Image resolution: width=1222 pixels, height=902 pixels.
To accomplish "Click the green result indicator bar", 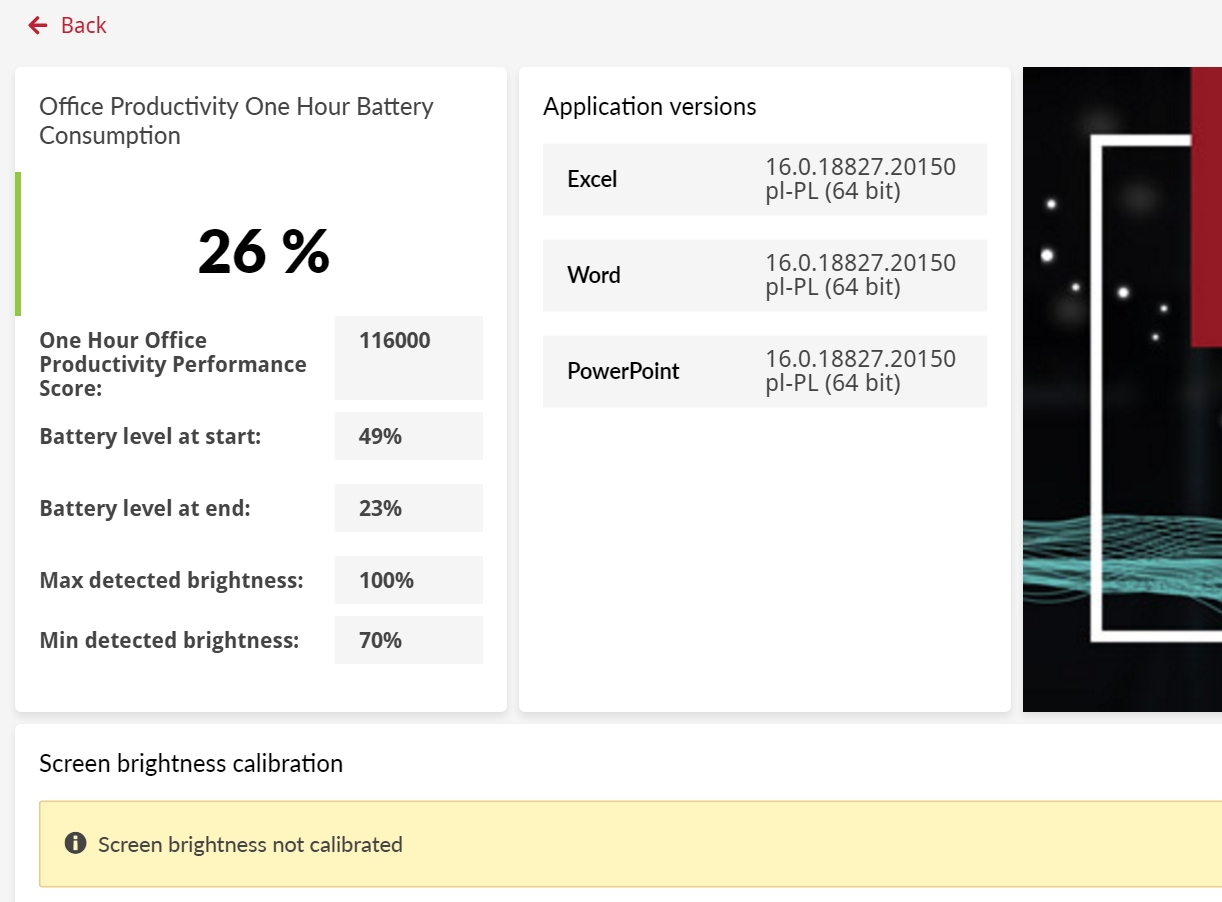I will [18, 244].
